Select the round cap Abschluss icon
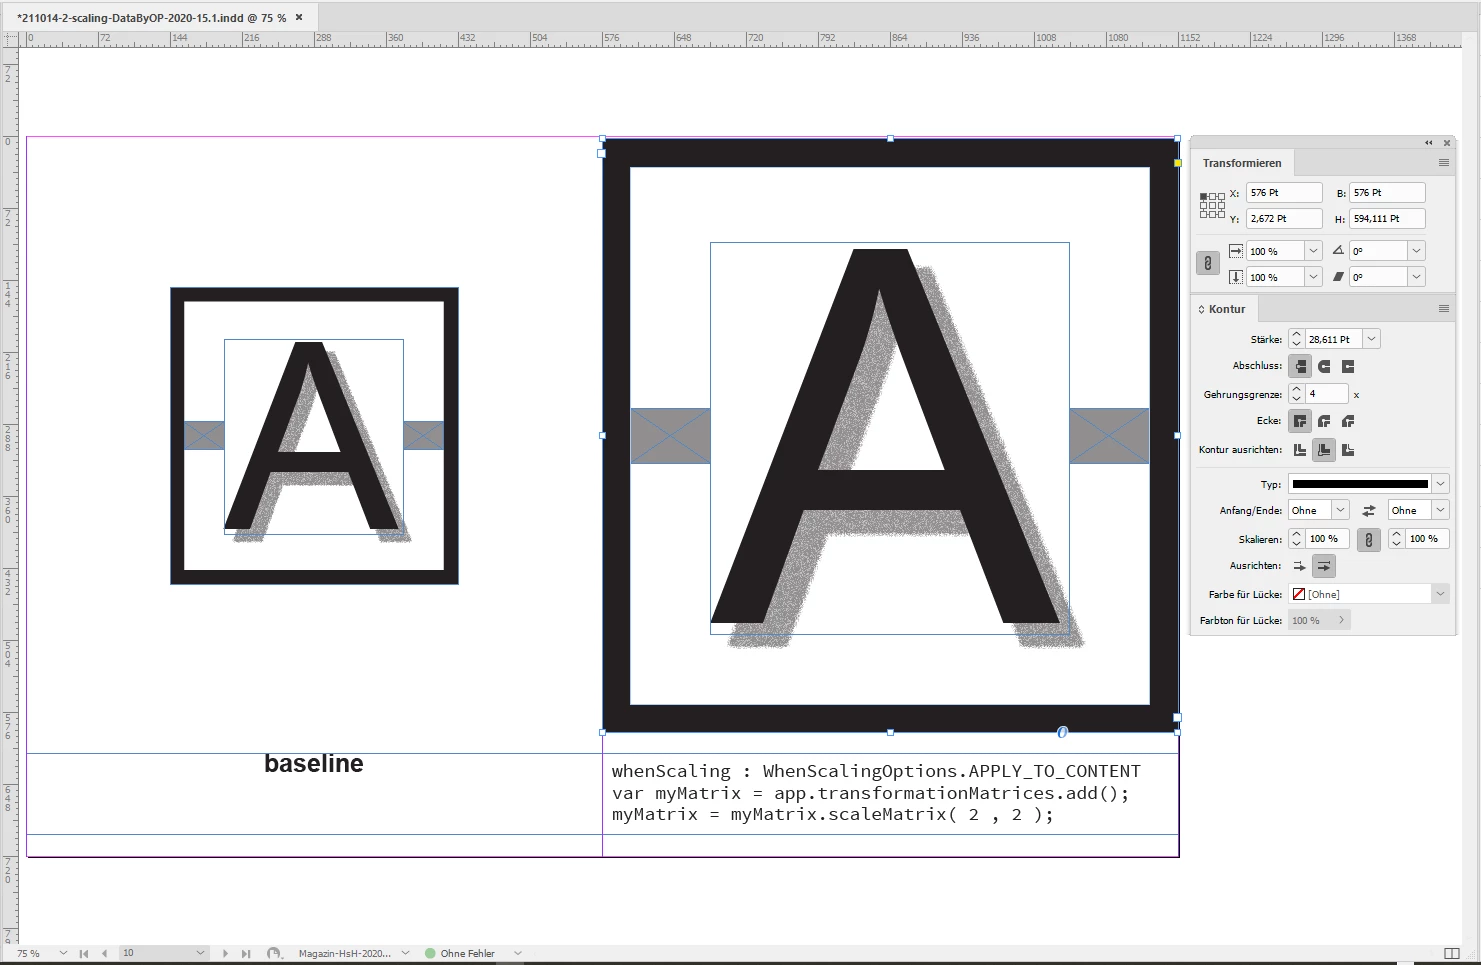This screenshot has height=965, width=1481. coord(1324,366)
